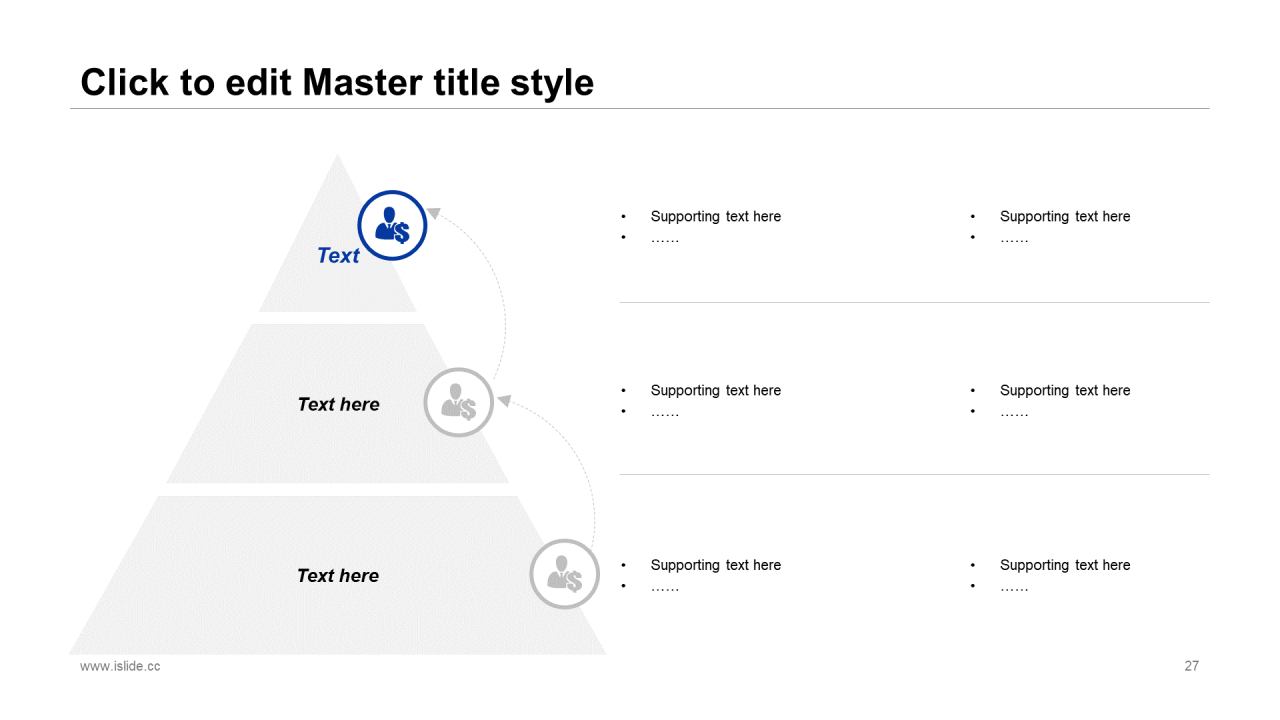Open the www.islide.cc footer link

(120, 666)
